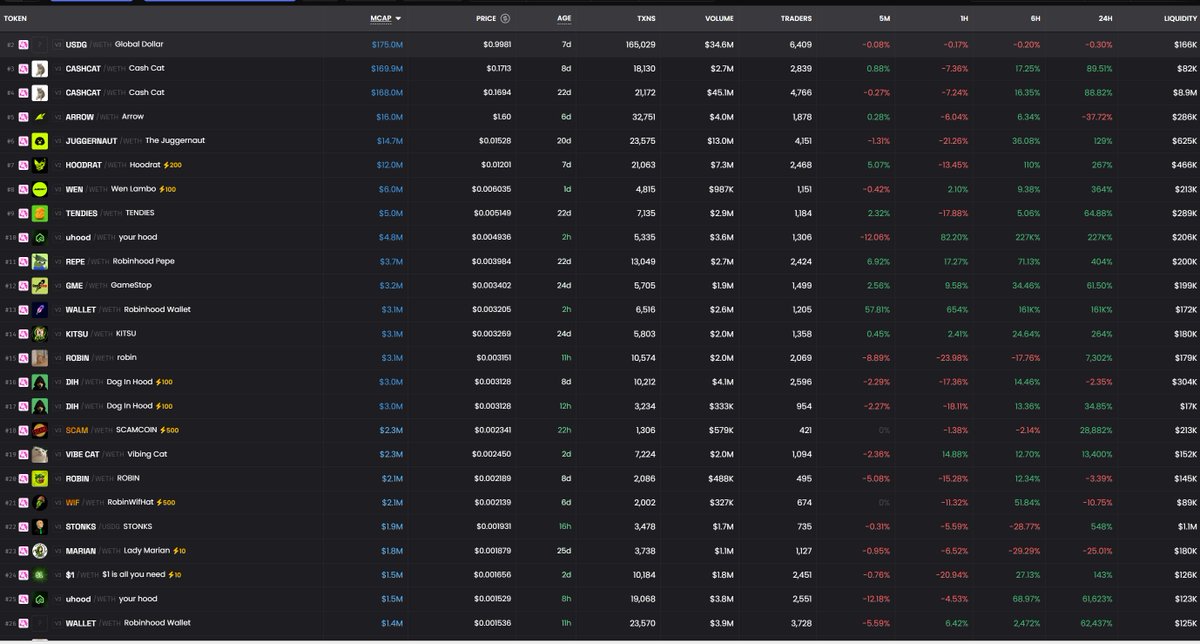Screen dimensions: 1200x644
Task: Click the VIBE CAT token logo
Action: coord(39,454)
